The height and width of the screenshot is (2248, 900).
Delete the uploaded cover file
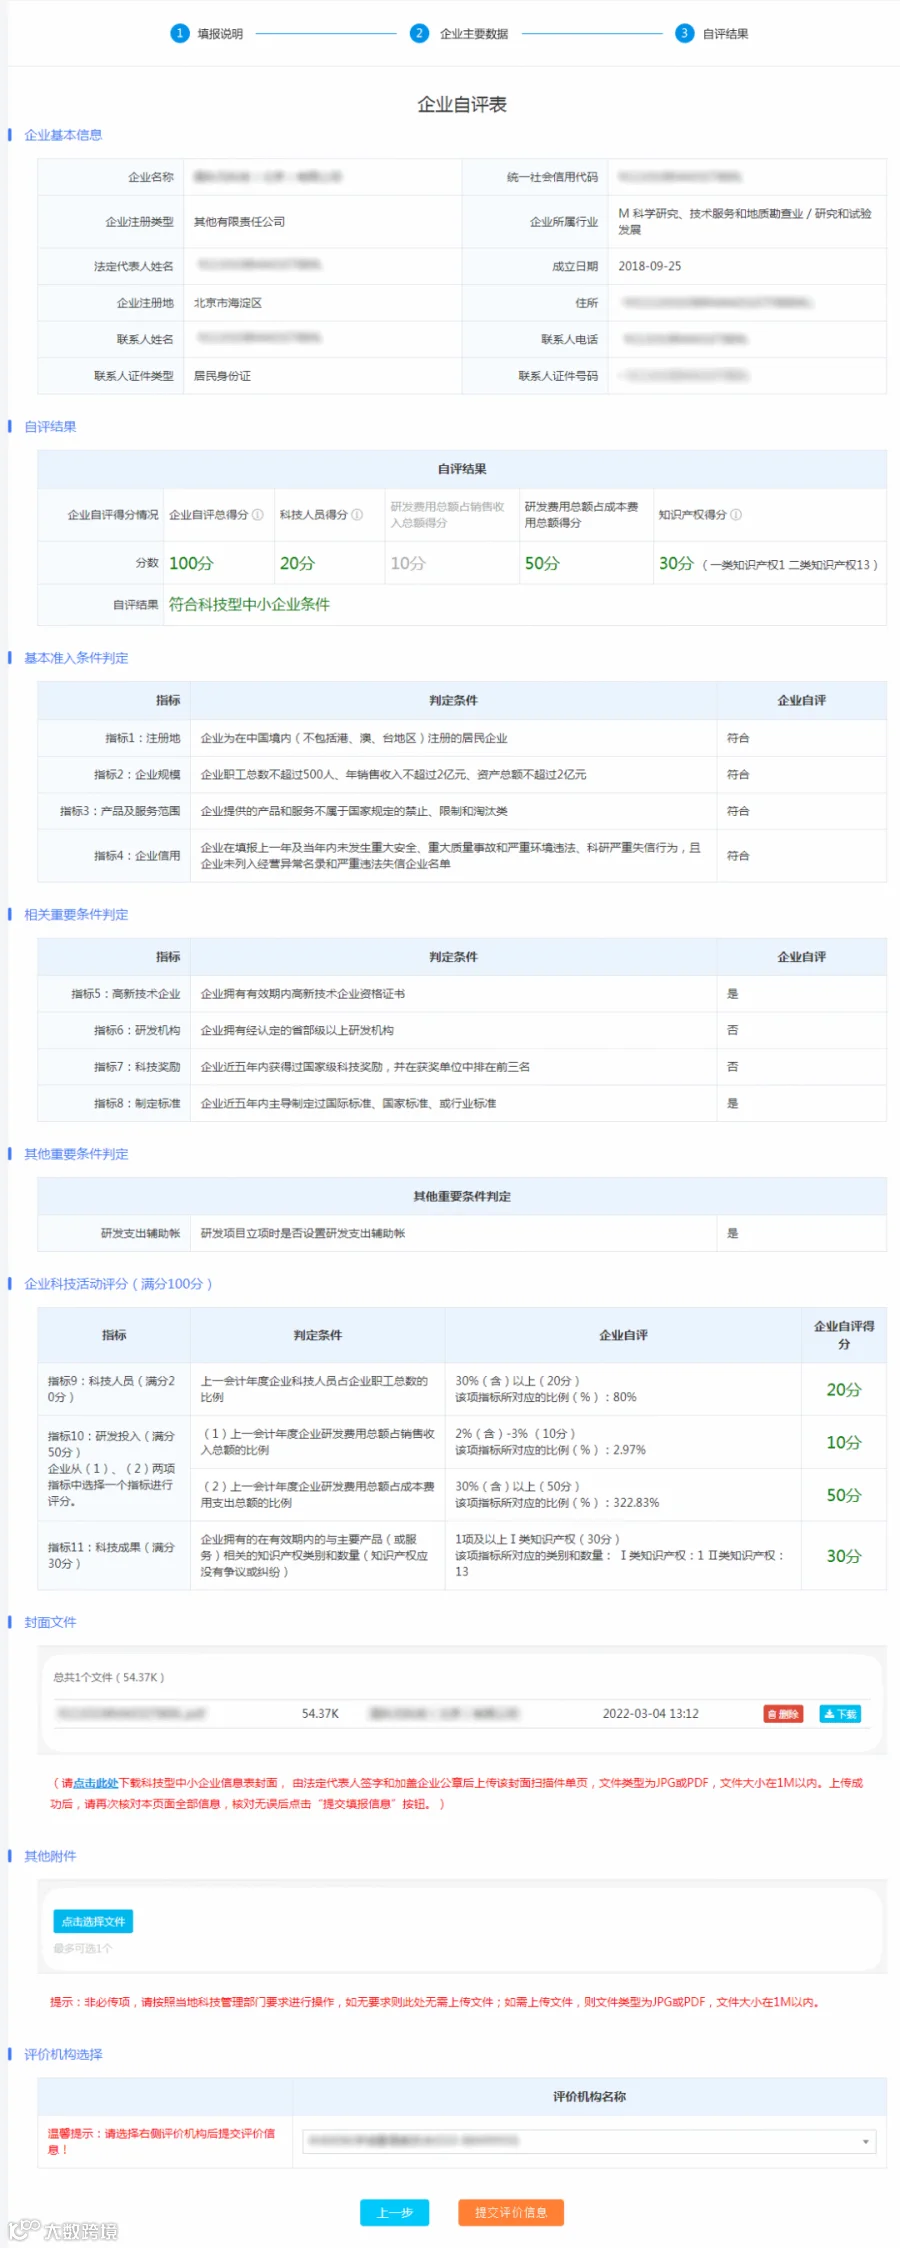pyautogui.click(x=783, y=1714)
